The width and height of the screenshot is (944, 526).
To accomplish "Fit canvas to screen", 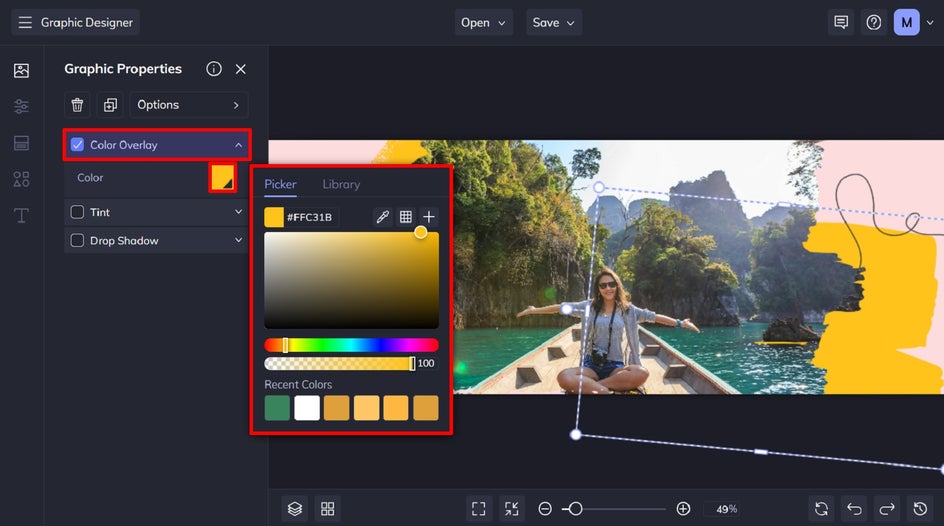I will [x=479, y=509].
